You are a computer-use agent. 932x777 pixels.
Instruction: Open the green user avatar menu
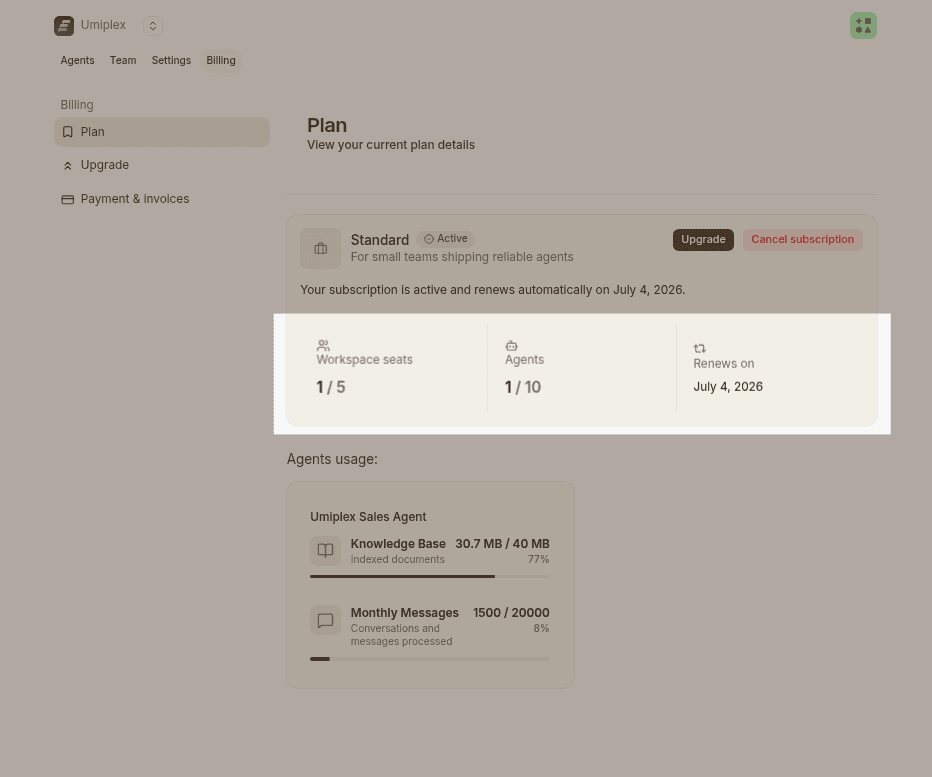[863, 26]
